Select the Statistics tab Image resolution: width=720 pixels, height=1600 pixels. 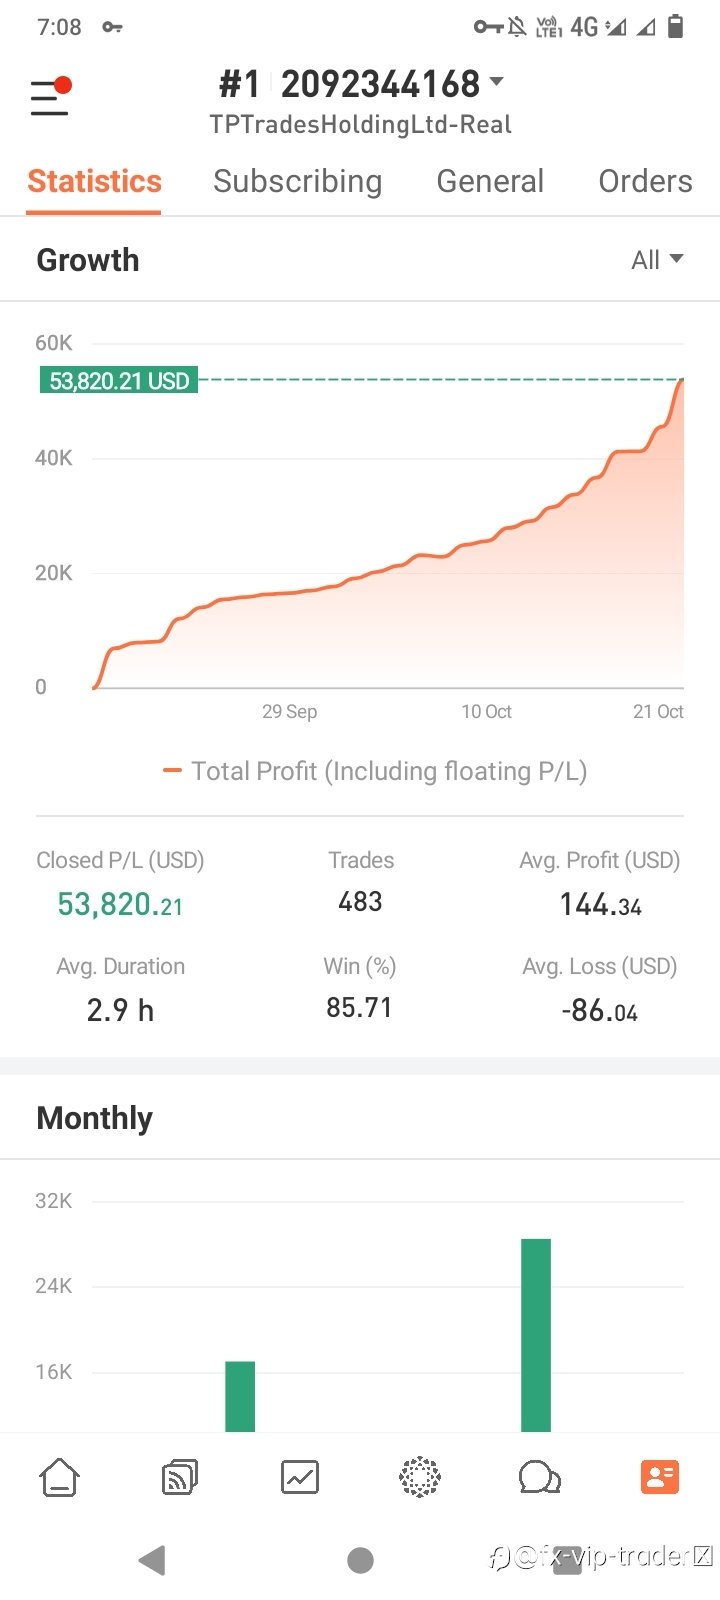coord(94,181)
